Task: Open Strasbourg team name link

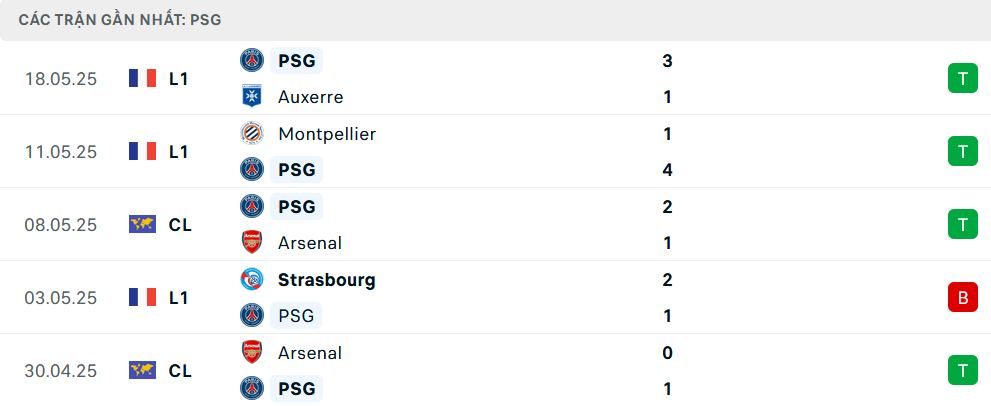Action: [x=327, y=280]
